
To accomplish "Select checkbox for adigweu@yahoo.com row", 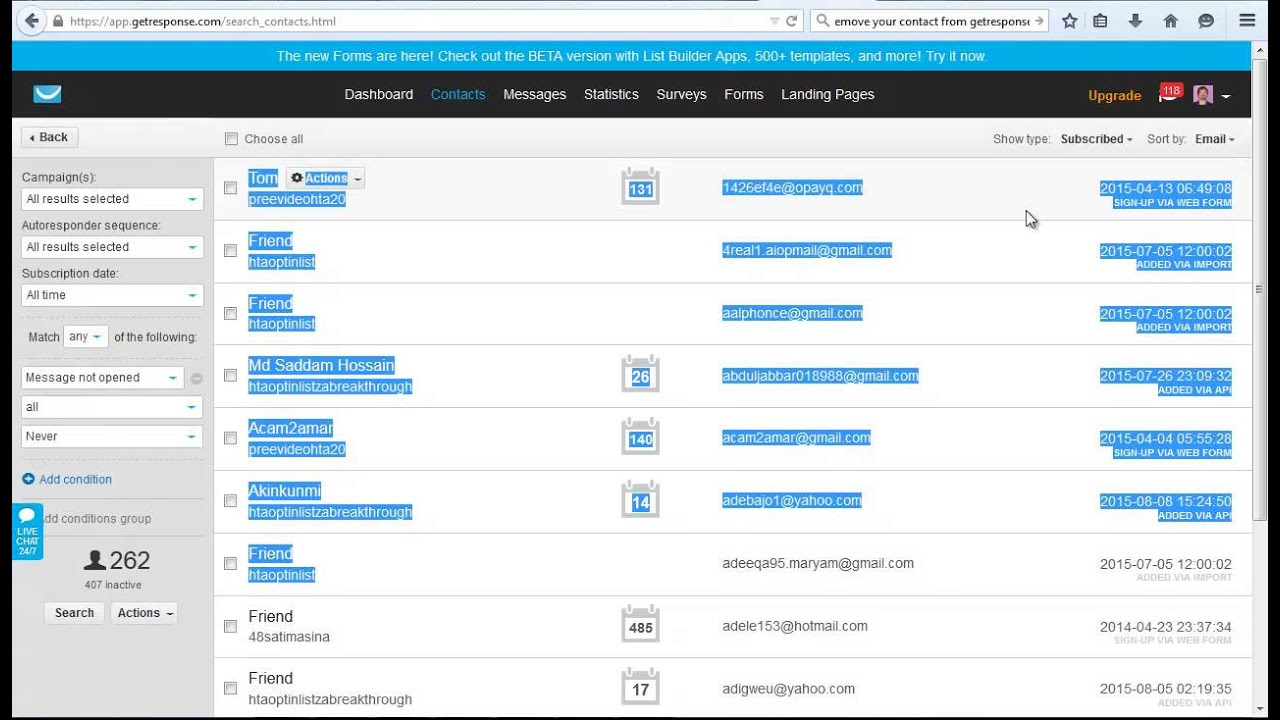I will pyautogui.click(x=230, y=689).
